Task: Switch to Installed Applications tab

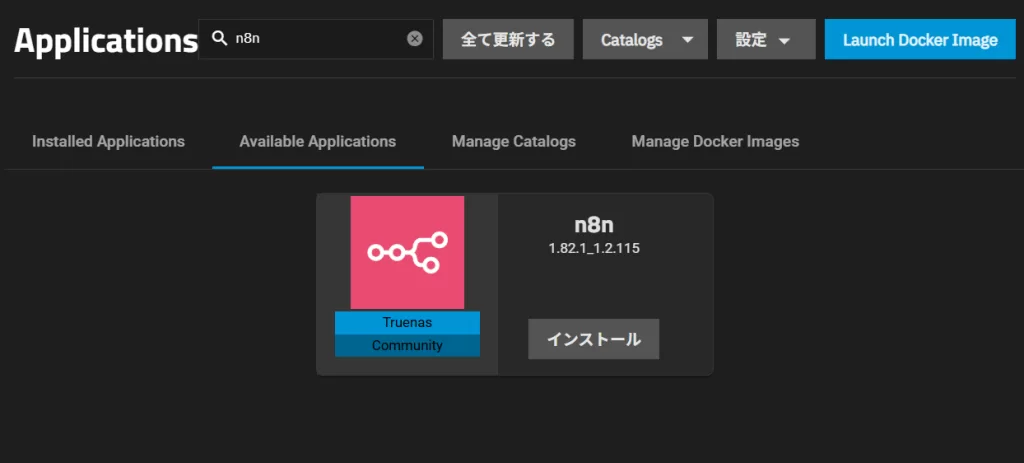Action: [x=108, y=141]
